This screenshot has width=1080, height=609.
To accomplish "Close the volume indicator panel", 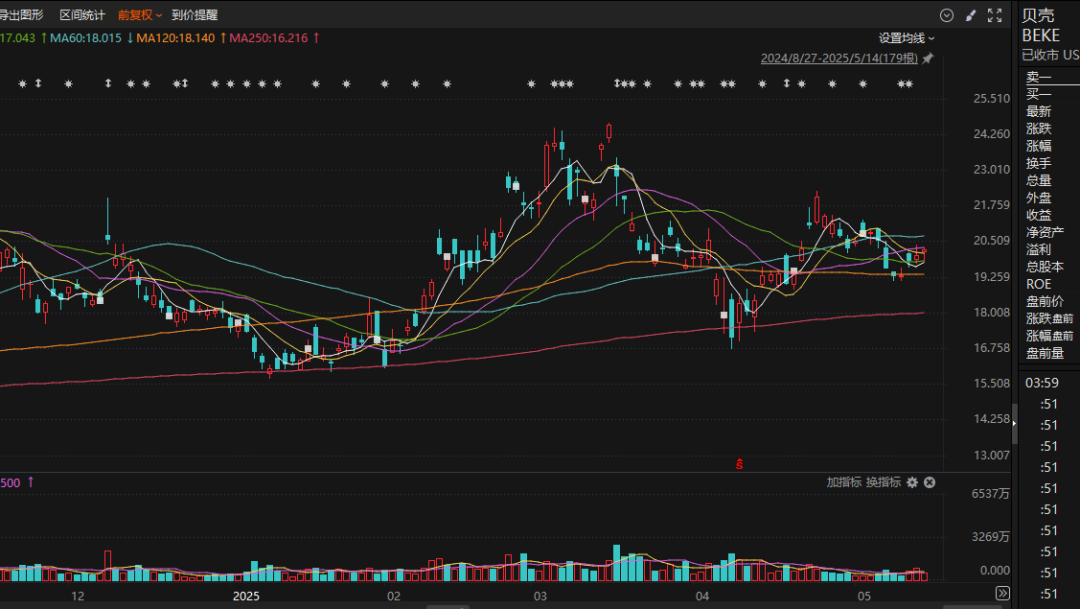I will pos(929,482).
